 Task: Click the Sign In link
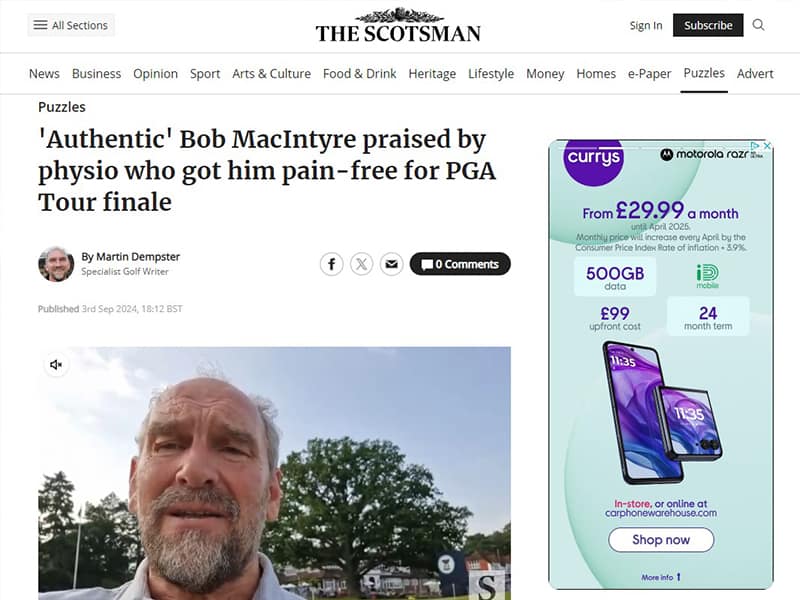(x=646, y=25)
